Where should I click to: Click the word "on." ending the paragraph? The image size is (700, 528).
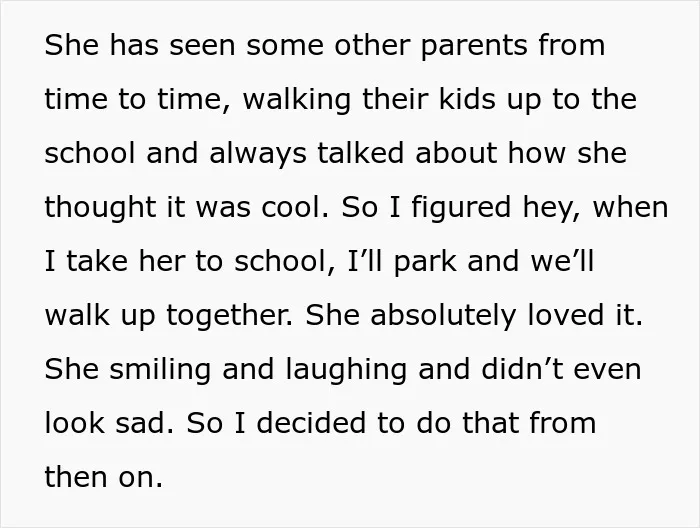(141, 477)
